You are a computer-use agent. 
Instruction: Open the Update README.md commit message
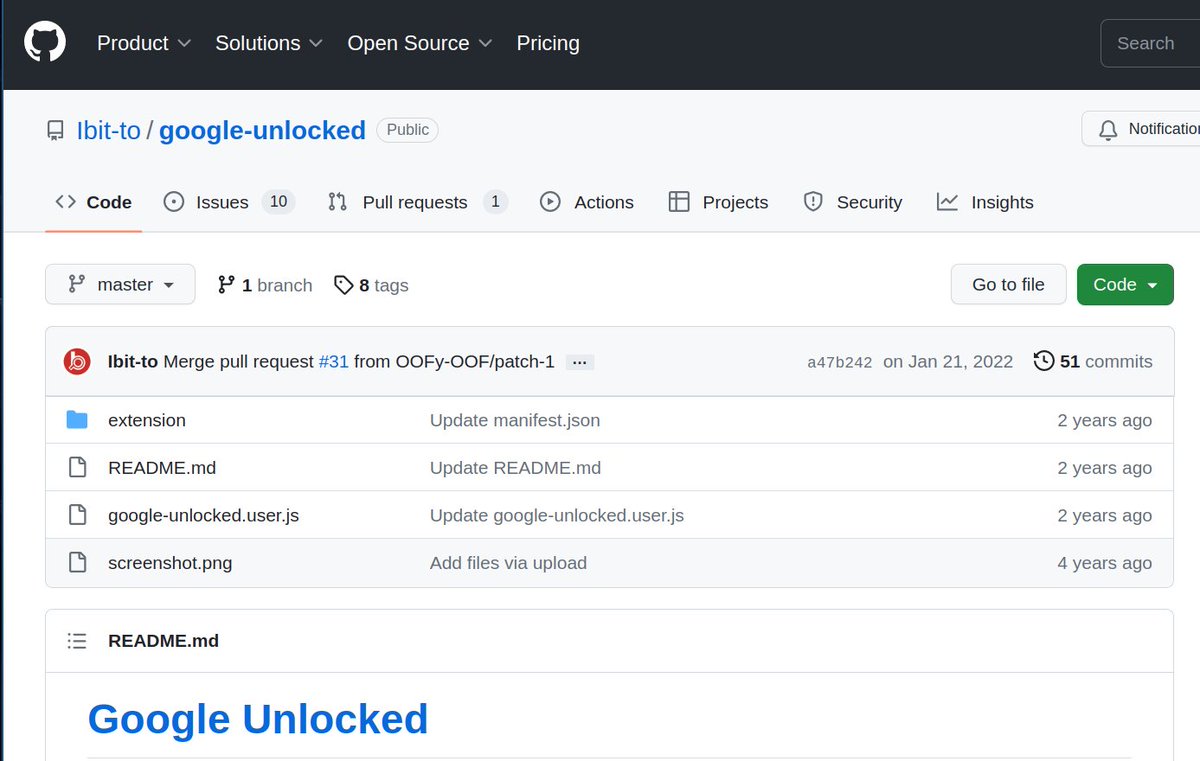point(515,468)
